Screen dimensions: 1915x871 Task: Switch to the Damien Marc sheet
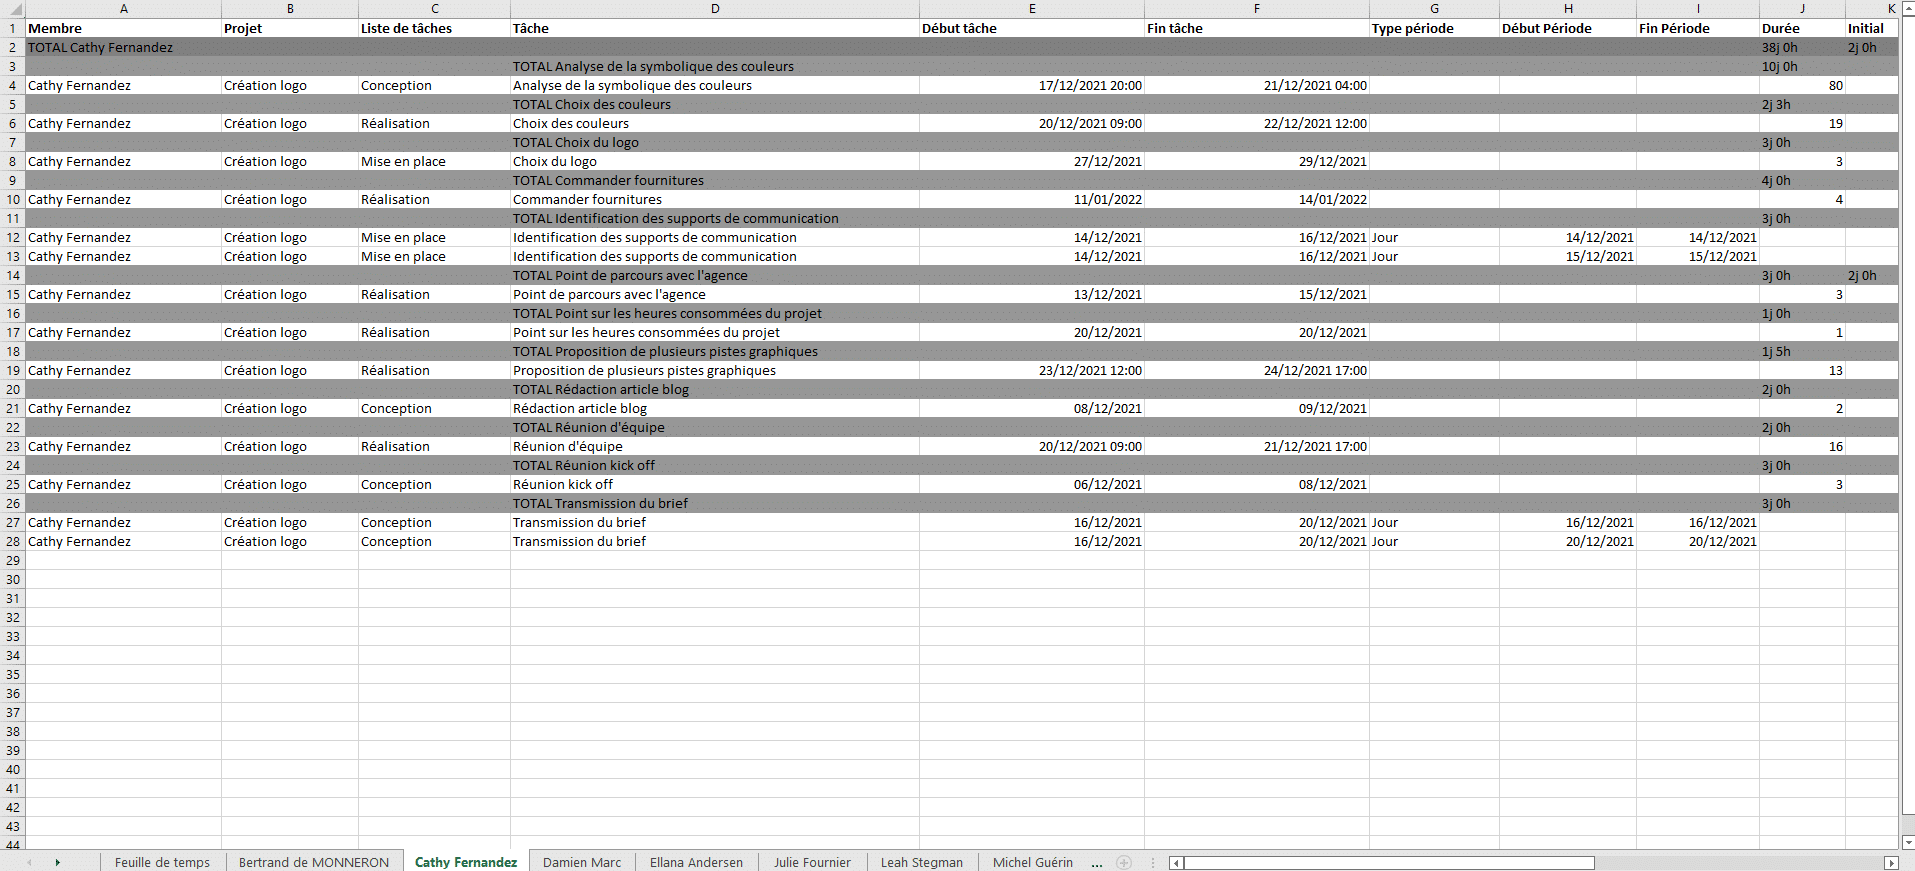(582, 862)
